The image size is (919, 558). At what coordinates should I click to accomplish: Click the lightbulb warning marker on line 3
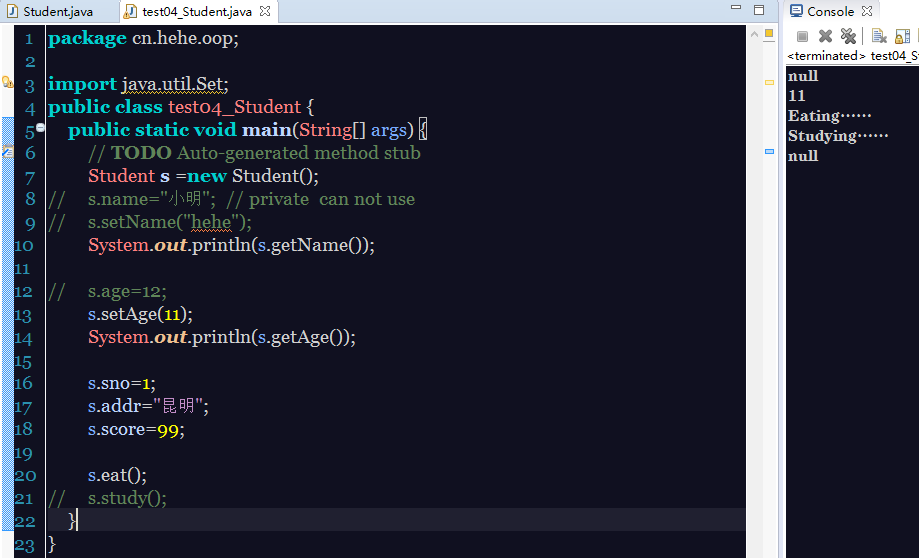(7, 82)
